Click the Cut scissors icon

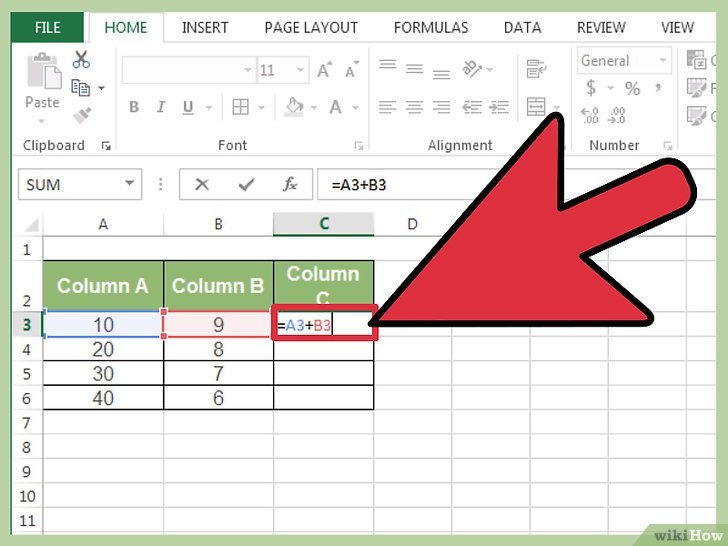tap(81, 60)
